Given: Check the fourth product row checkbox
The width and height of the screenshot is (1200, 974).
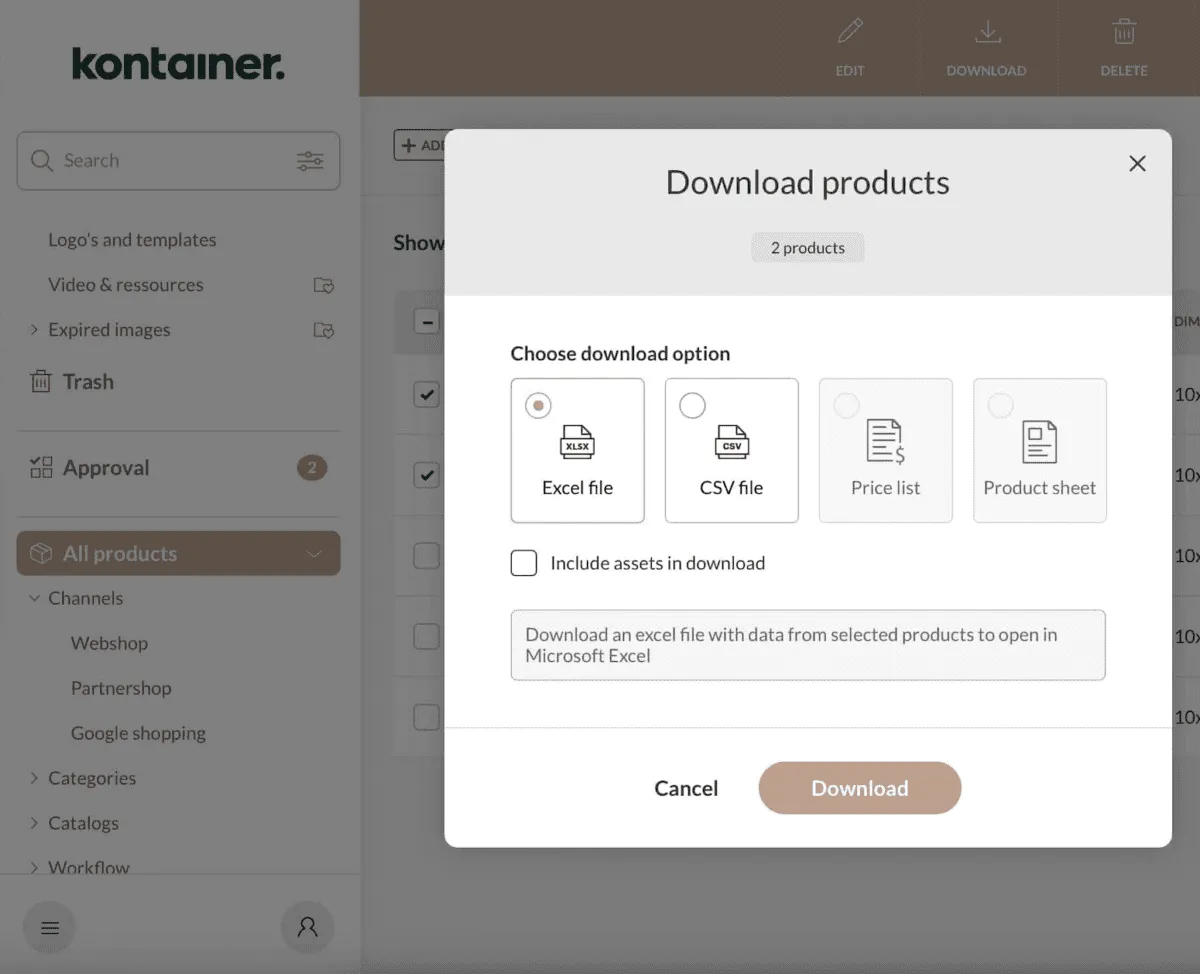Looking at the screenshot, I should pyautogui.click(x=427, y=636).
